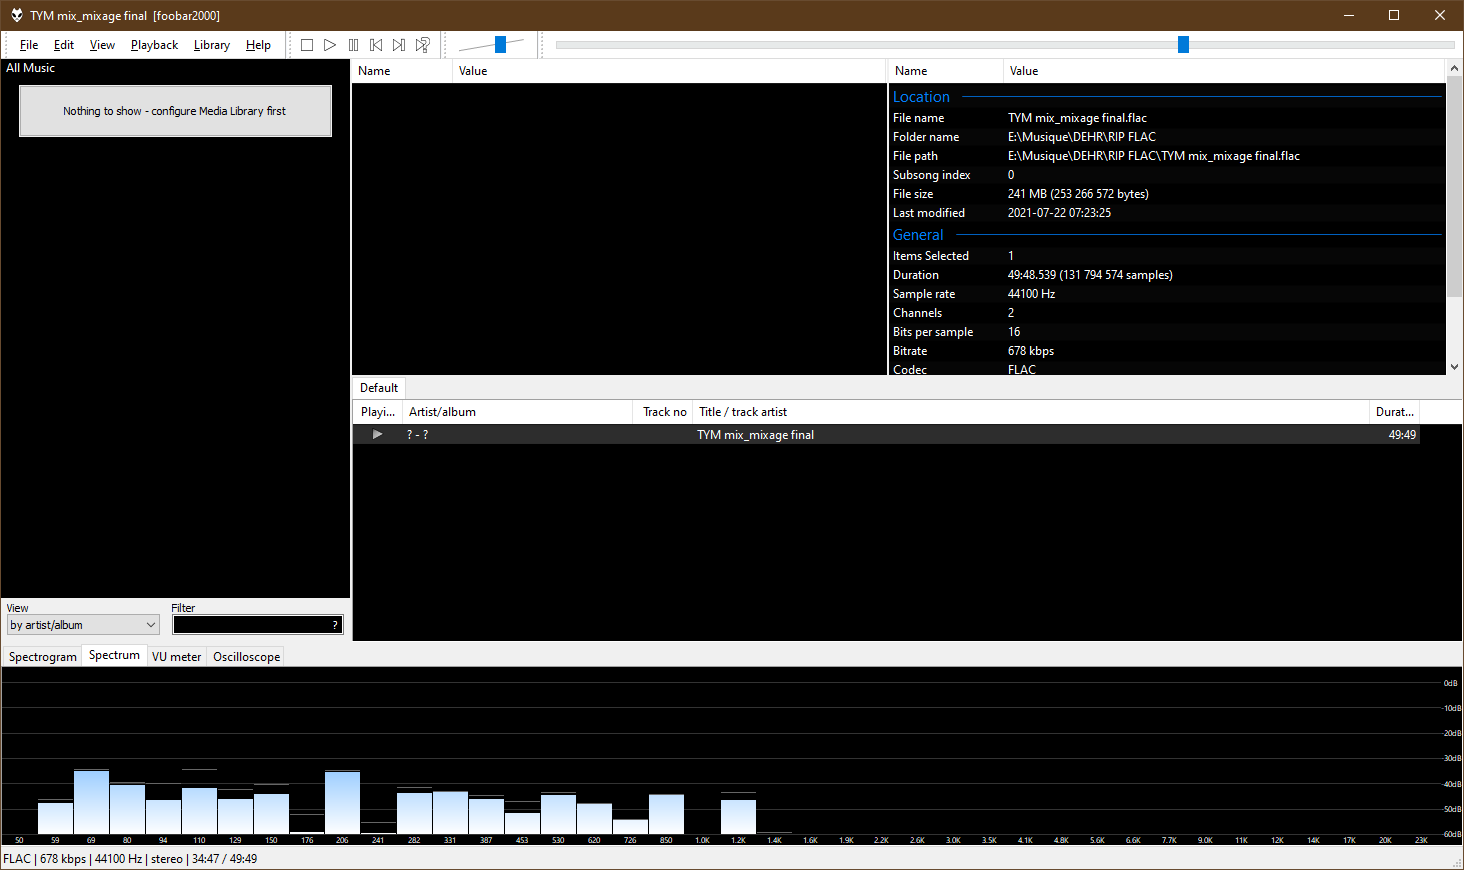Viewport: 1464px width, 870px height.
Task: Click the question mark in Filter box
Action: click(335, 625)
